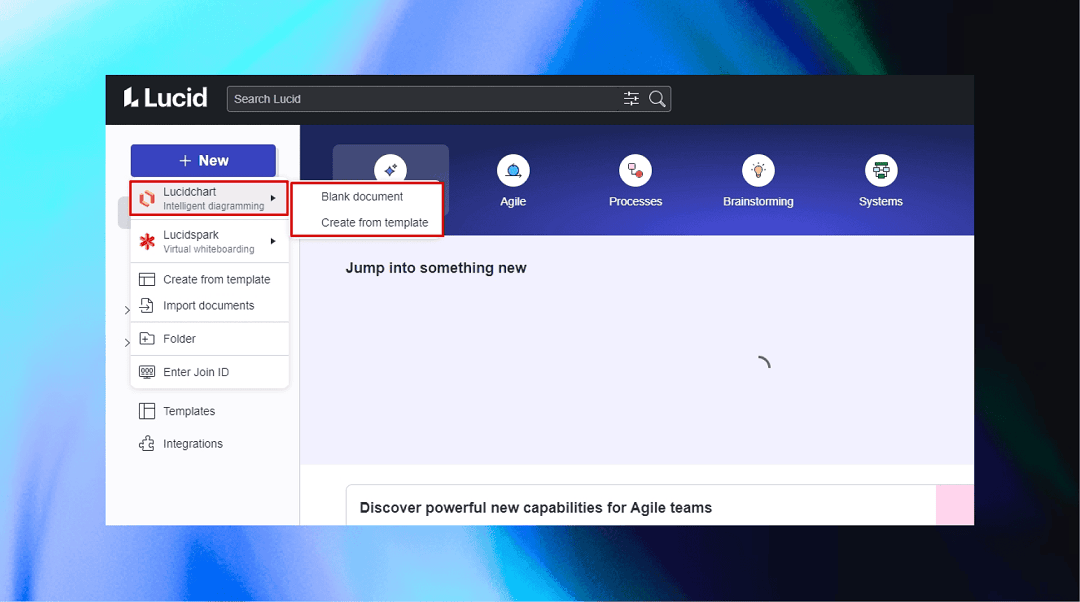
Task: Open the Agile category label
Action: click(x=513, y=201)
